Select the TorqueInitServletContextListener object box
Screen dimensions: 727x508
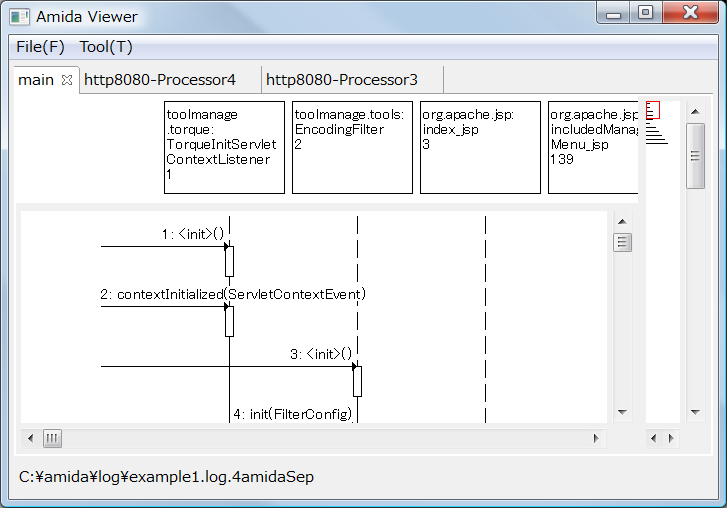[x=225, y=147]
